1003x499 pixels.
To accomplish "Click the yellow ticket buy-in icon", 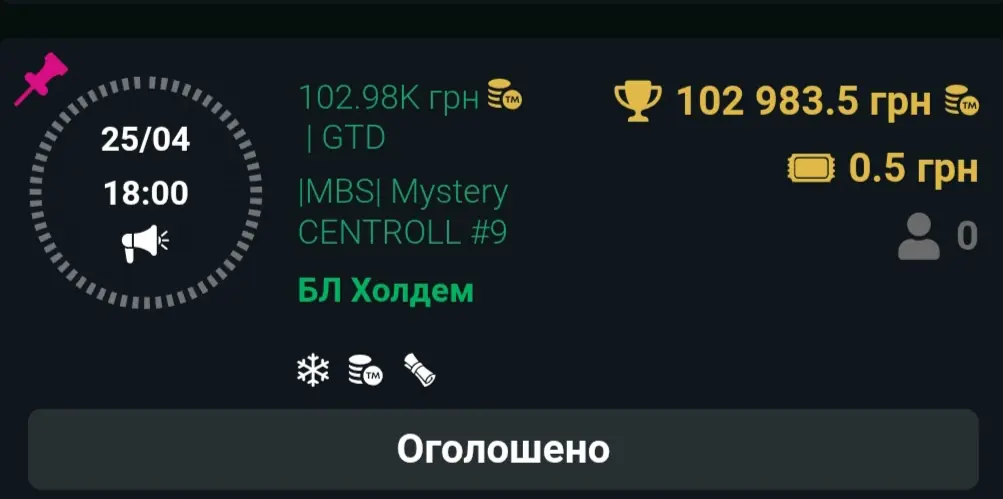I will click(x=811, y=169).
